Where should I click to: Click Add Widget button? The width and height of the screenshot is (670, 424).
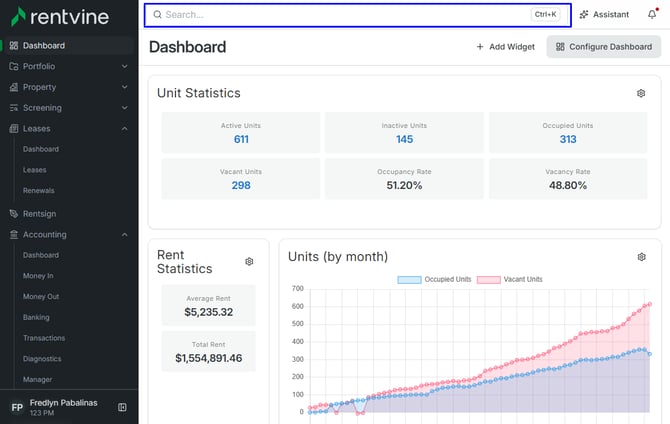pos(505,47)
